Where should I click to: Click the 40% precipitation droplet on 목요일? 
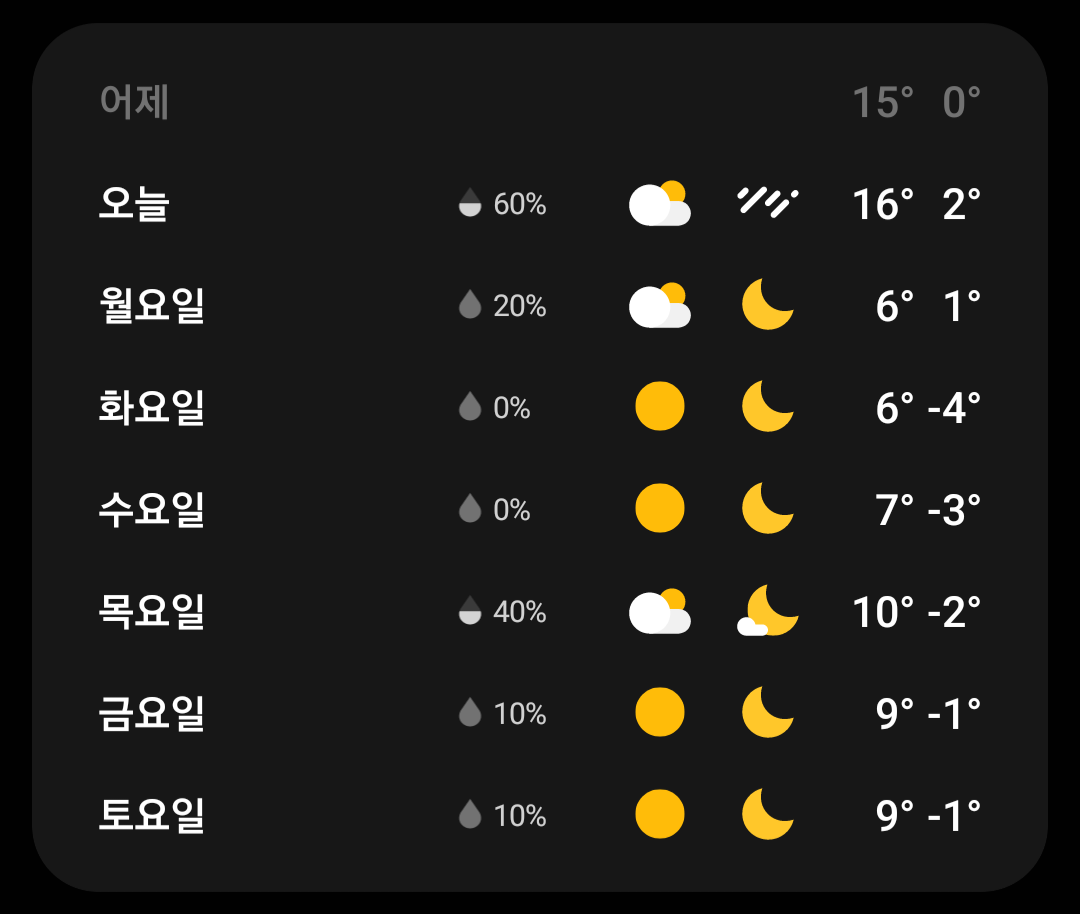[x=470, y=611]
